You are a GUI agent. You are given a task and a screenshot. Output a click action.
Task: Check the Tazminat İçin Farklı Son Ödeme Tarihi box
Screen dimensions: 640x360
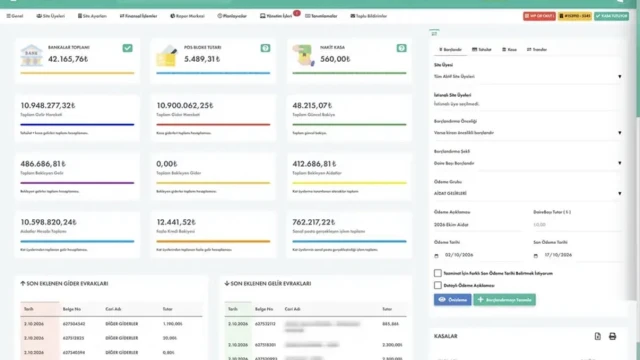tap(438, 273)
